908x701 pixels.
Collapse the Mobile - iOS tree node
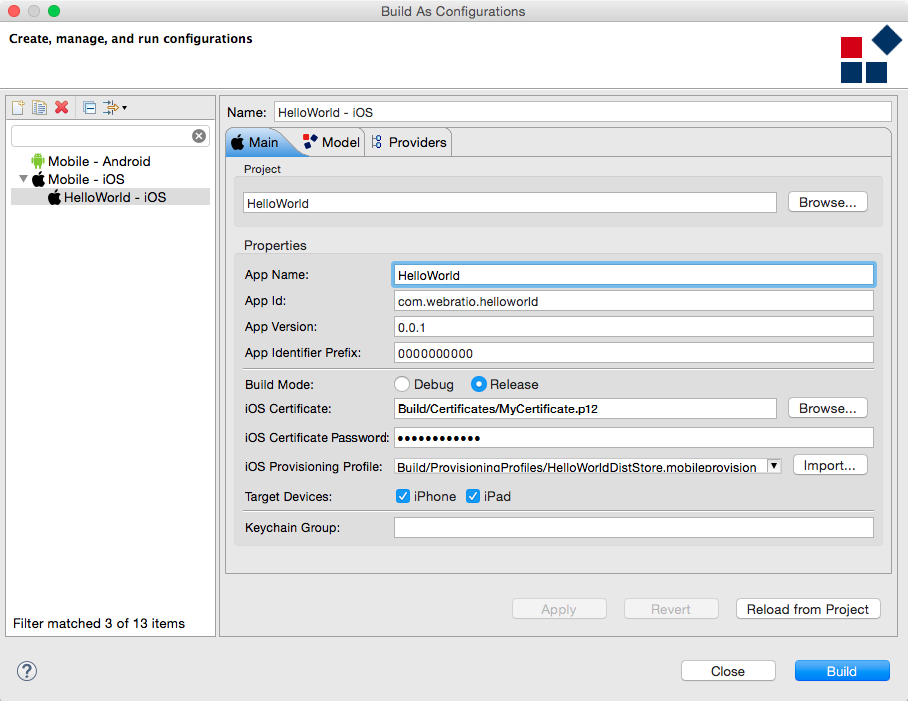[x=23, y=179]
